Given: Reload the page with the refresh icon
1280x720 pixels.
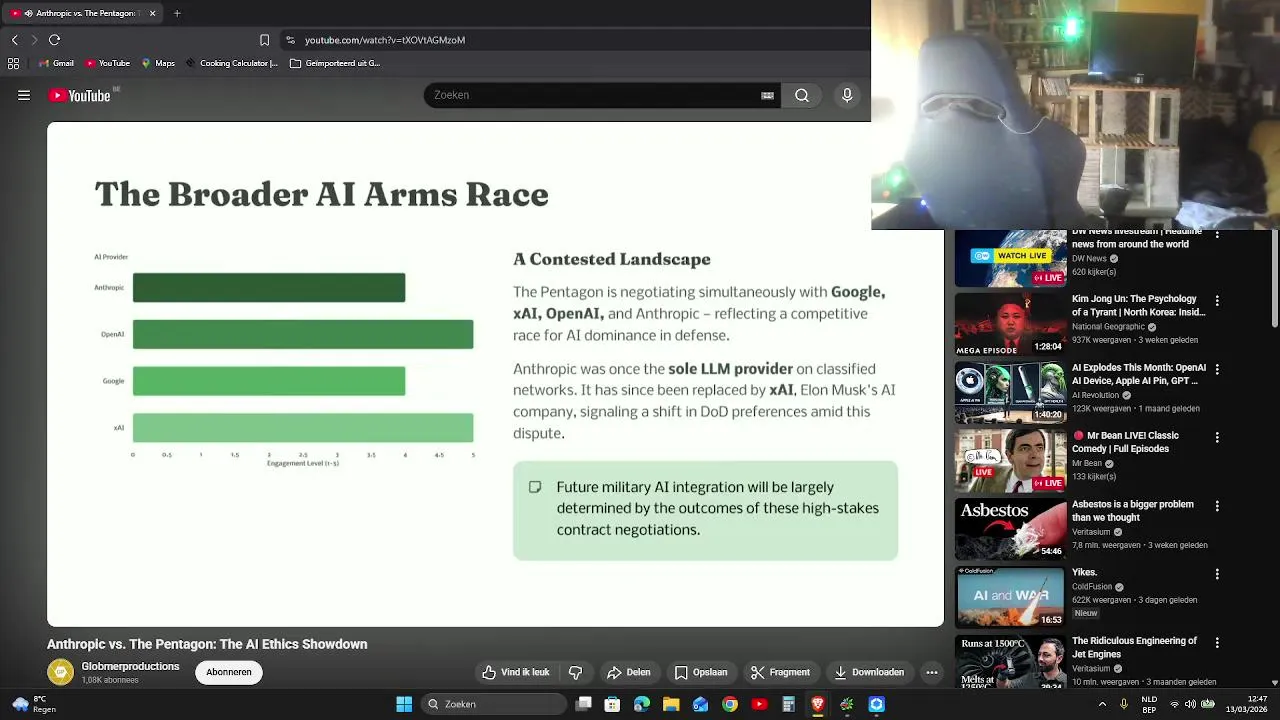Looking at the screenshot, I should pos(55,40).
